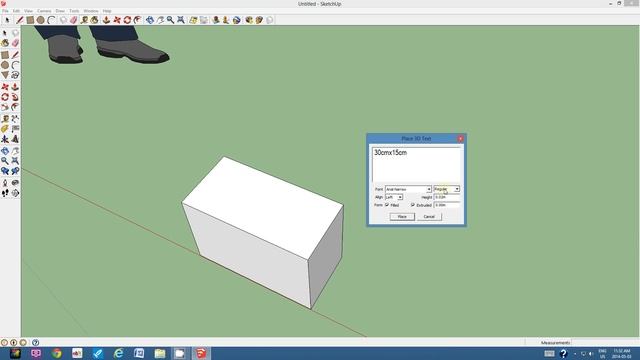
Task: Open the Add Location tool
Action: (193, 20)
